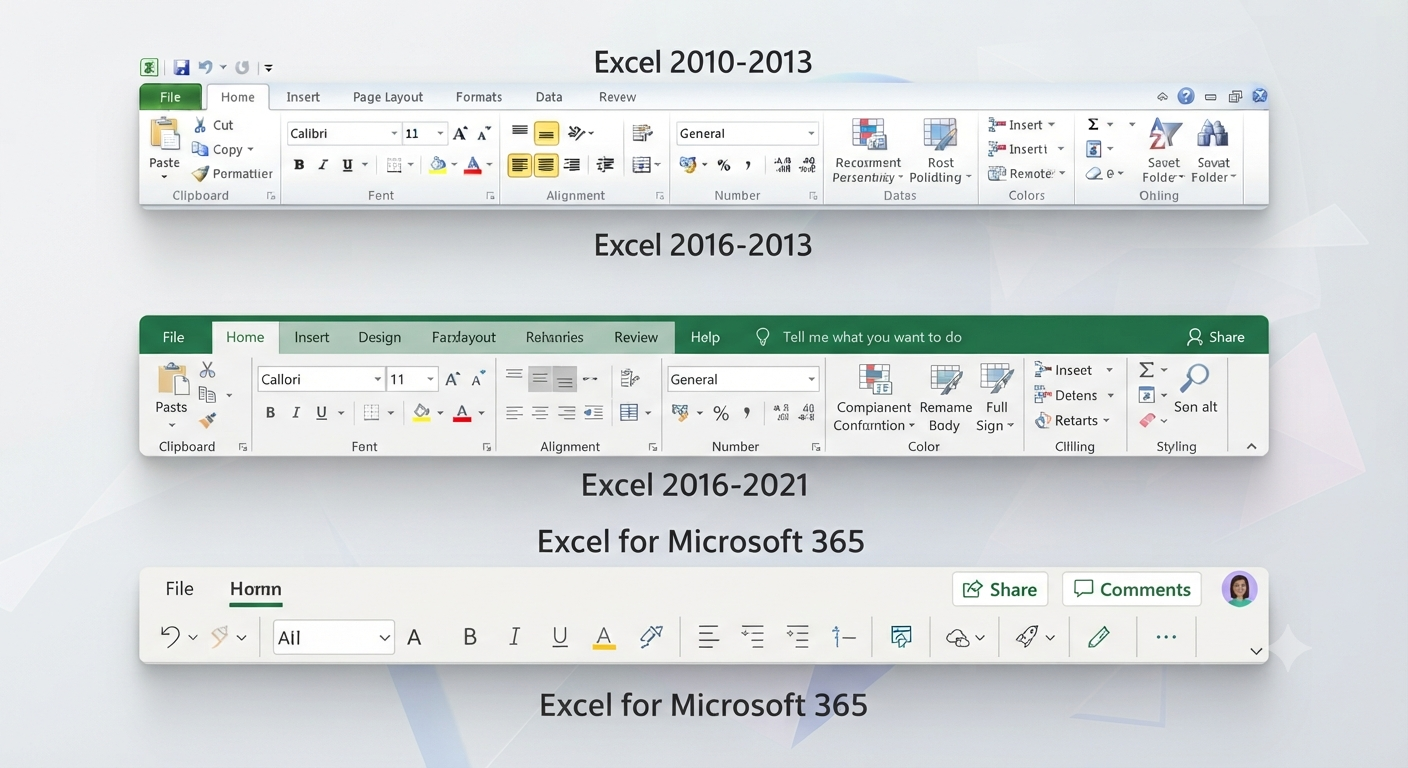The image size is (1408, 768).
Task: Click Tell me what you want to do
Action: (x=872, y=337)
